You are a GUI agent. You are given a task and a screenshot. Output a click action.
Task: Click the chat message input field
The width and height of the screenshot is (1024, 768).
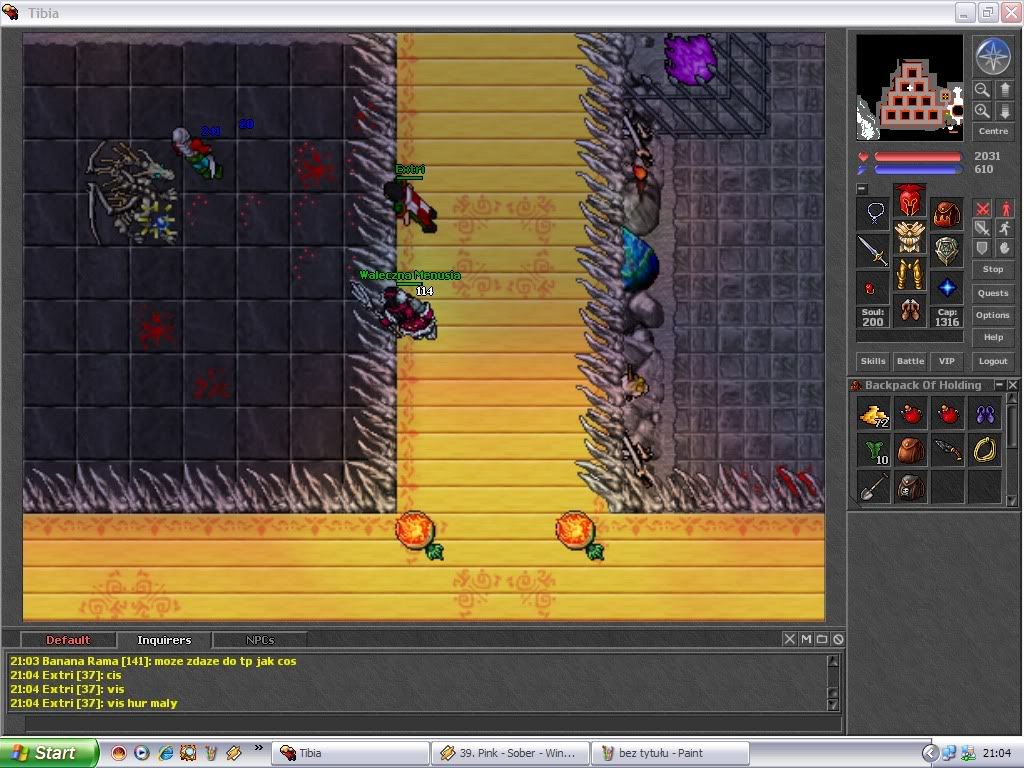click(433, 724)
